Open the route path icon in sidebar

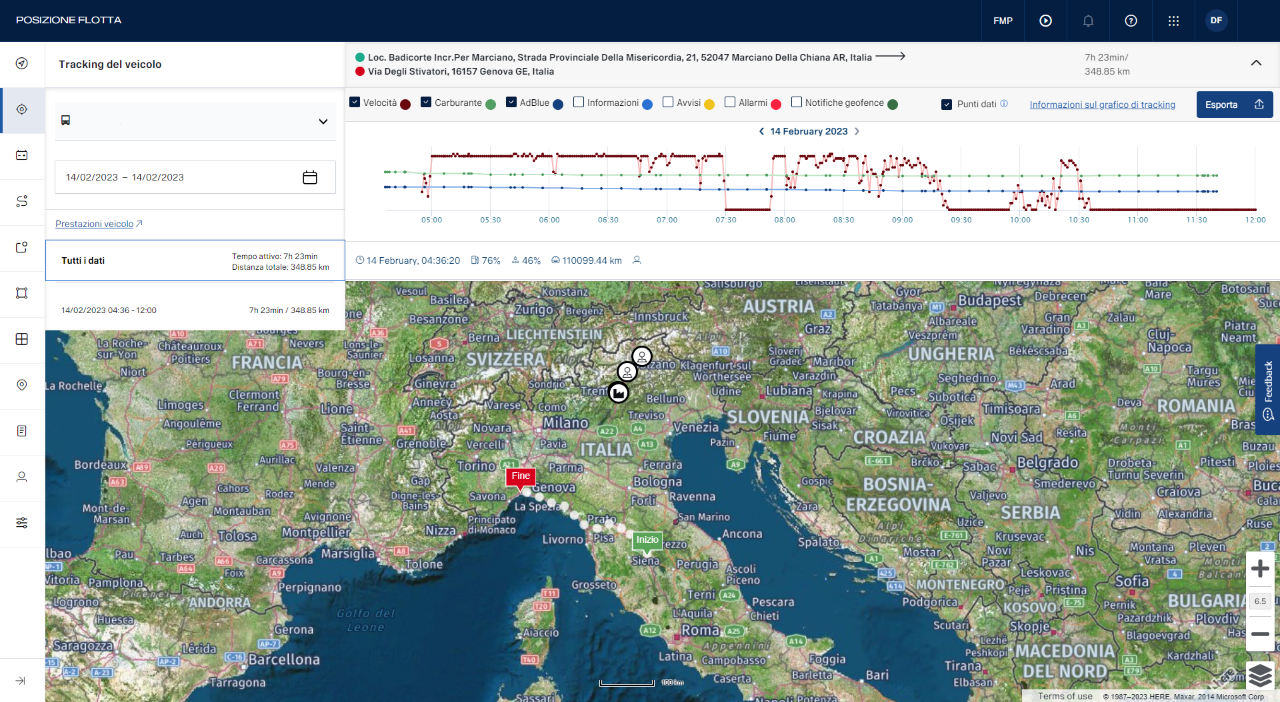point(22,202)
